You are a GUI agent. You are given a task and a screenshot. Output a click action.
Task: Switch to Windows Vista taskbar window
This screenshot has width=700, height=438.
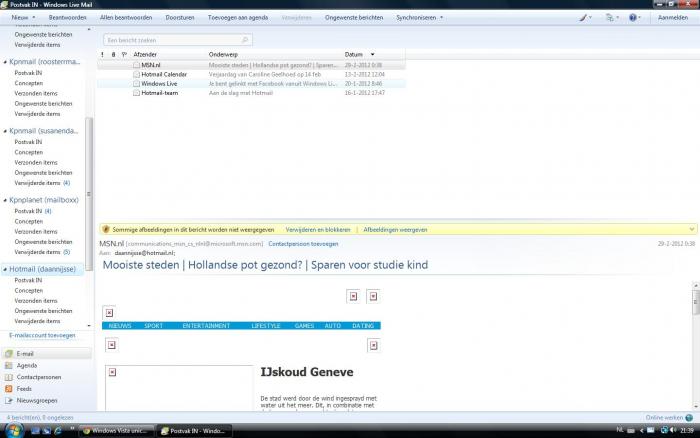coord(117,431)
